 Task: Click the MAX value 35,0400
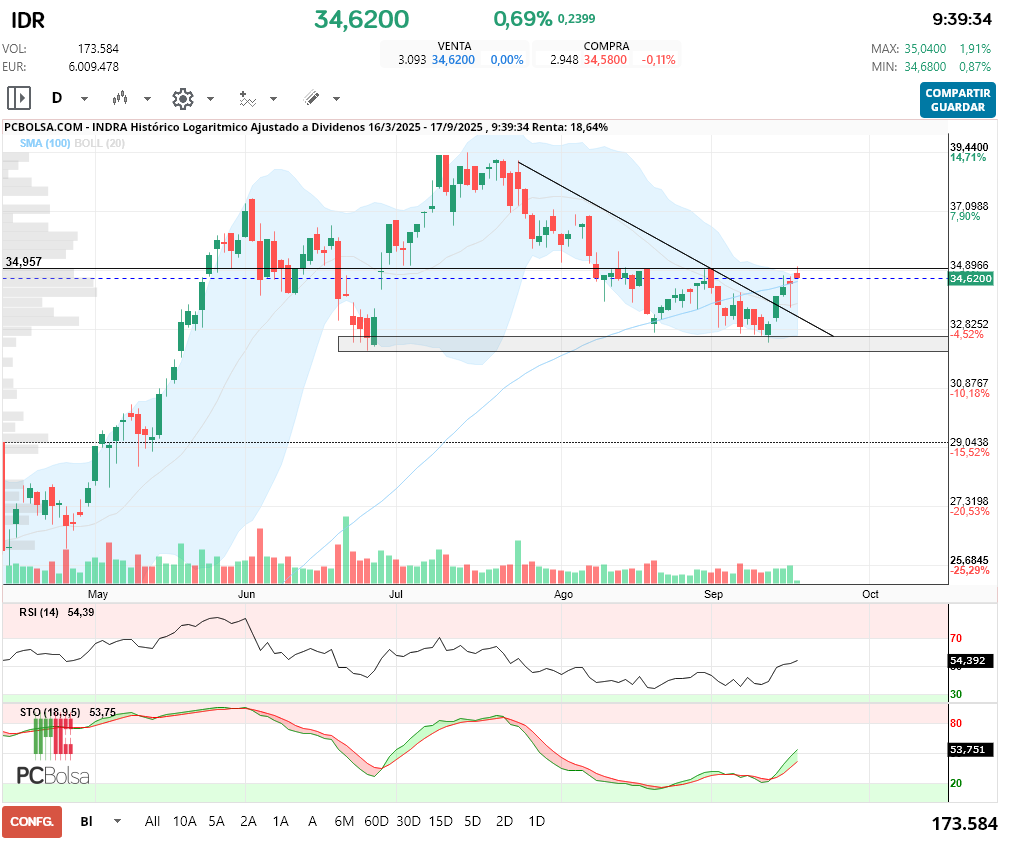tap(925, 49)
